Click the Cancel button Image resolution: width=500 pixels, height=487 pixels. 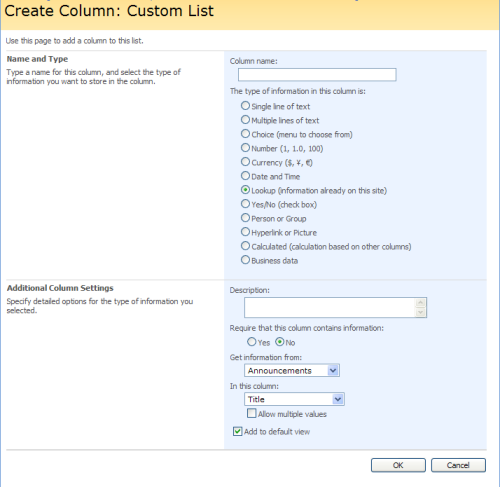point(458,465)
